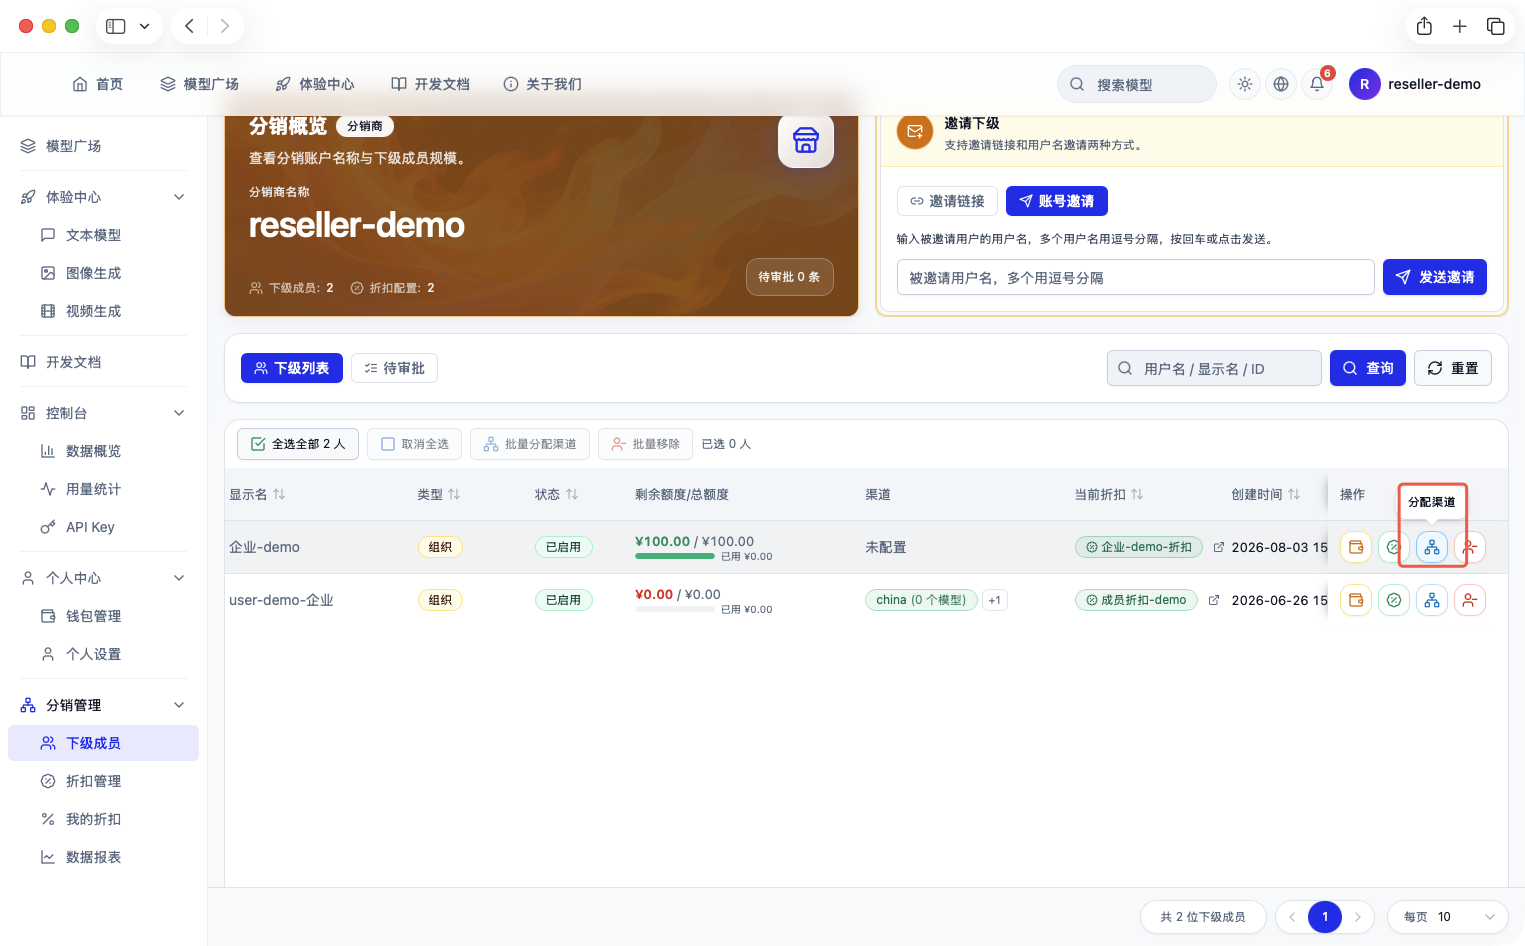The image size is (1525, 946).
Task: Open 数据报表 in the sidebar
Action: [103, 857]
